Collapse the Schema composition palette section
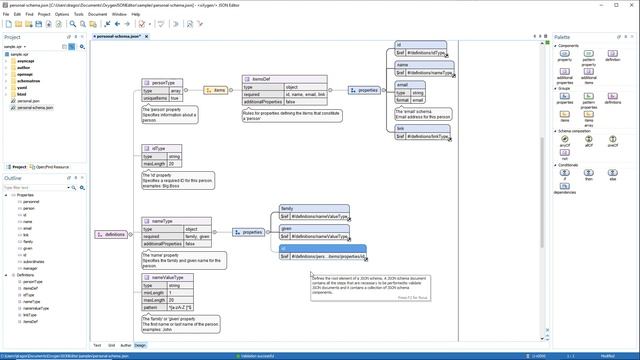The image size is (640, 360). (x=556, y=131)
